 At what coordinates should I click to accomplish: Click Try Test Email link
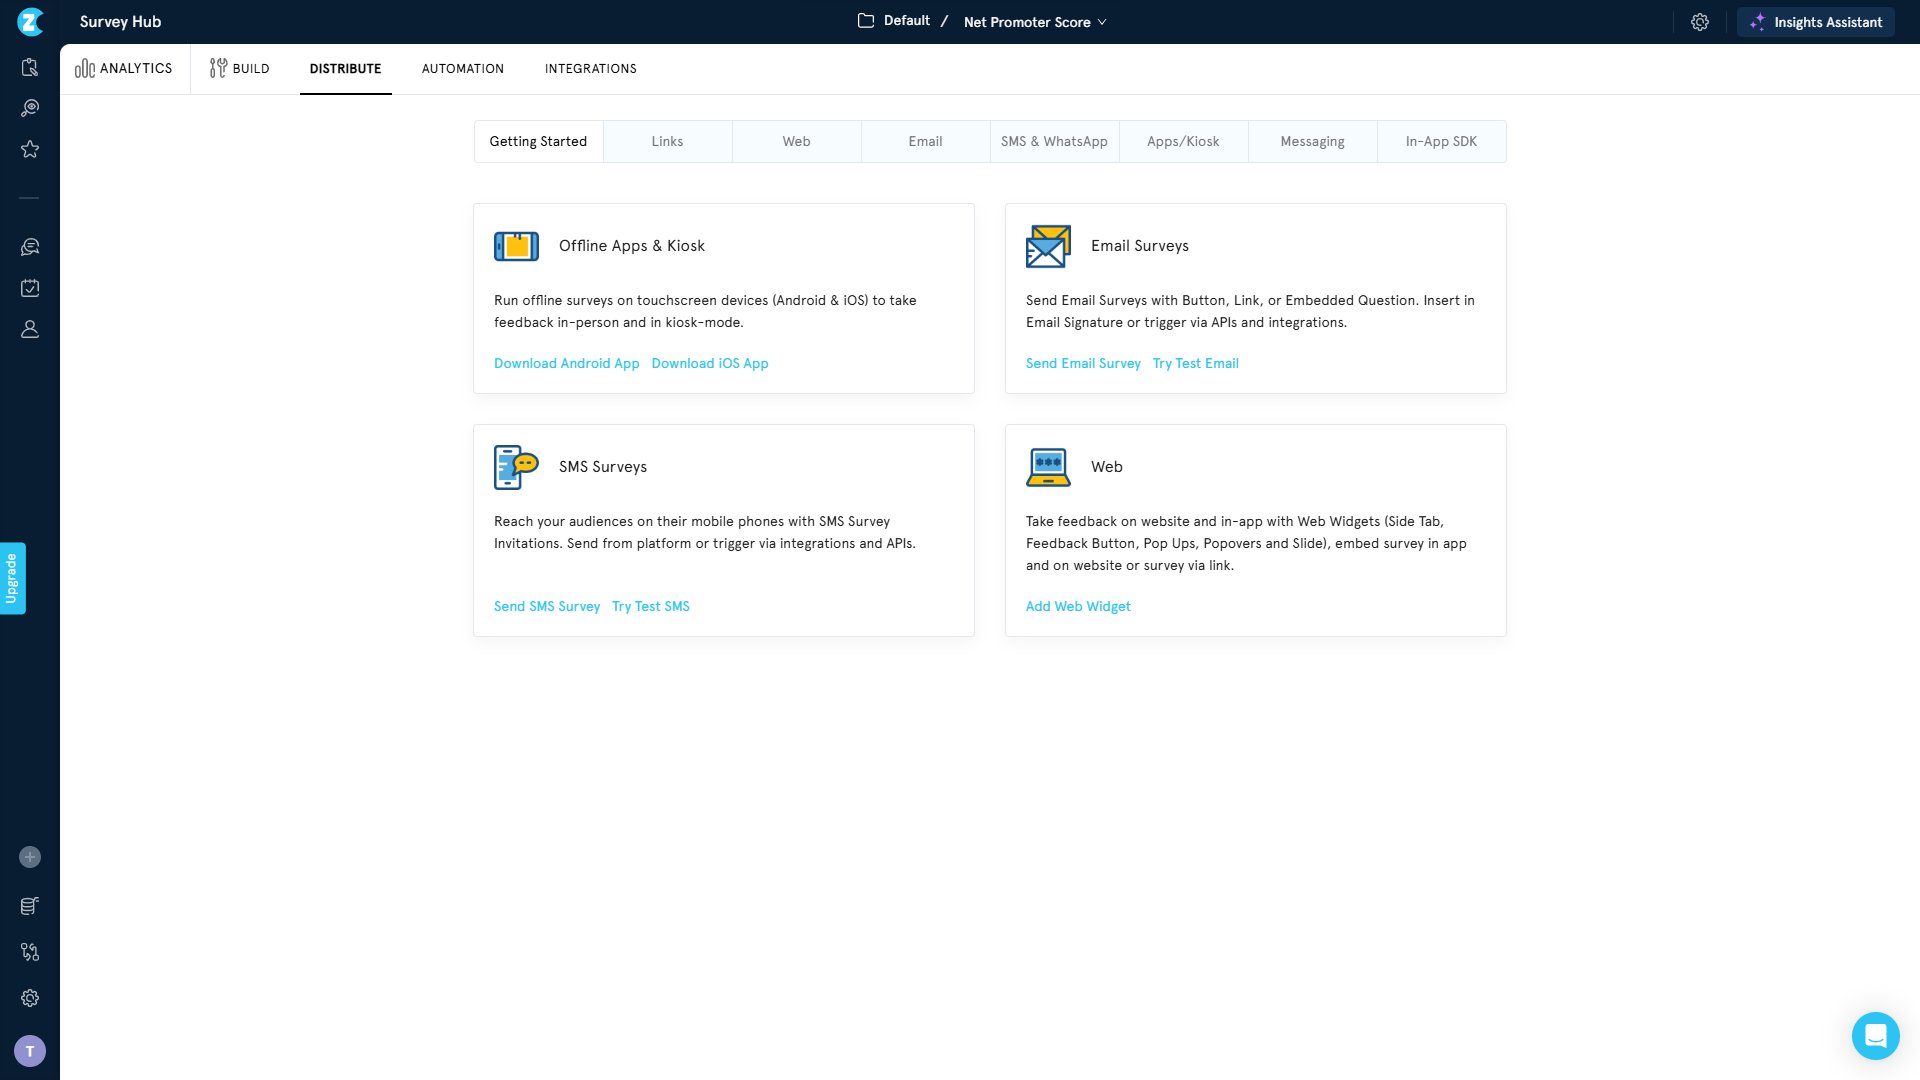point(1195,364)
